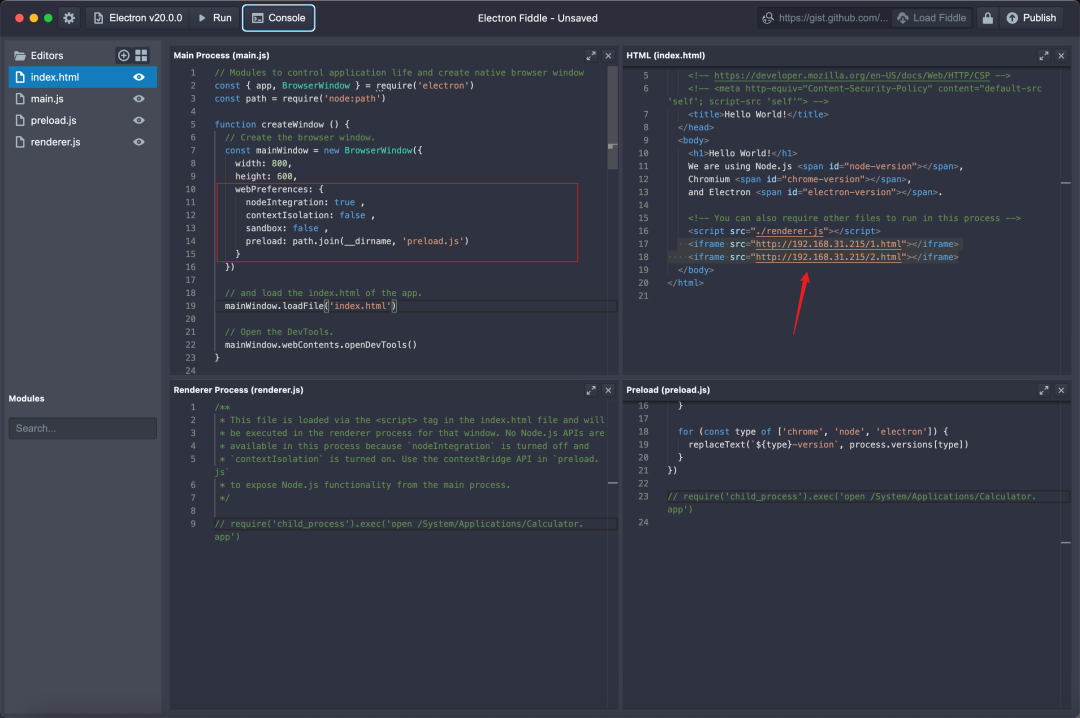Select preload.js in Editors list

click(83, 120)
